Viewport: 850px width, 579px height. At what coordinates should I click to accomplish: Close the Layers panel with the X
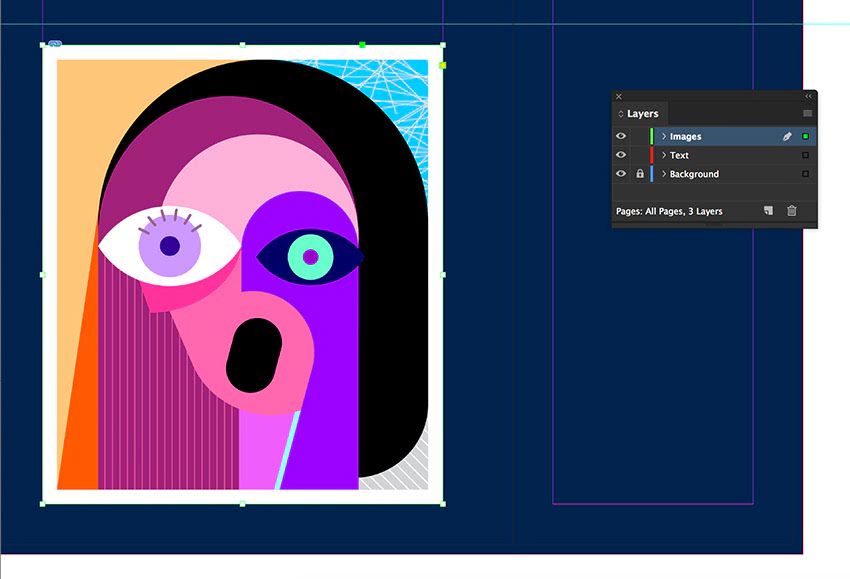point(619,97)
